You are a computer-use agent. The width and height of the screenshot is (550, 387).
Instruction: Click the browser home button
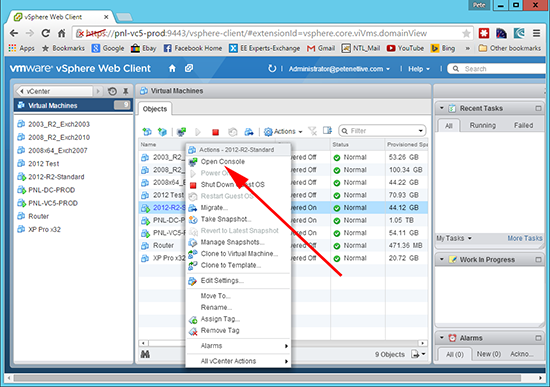tap(61, 33)
